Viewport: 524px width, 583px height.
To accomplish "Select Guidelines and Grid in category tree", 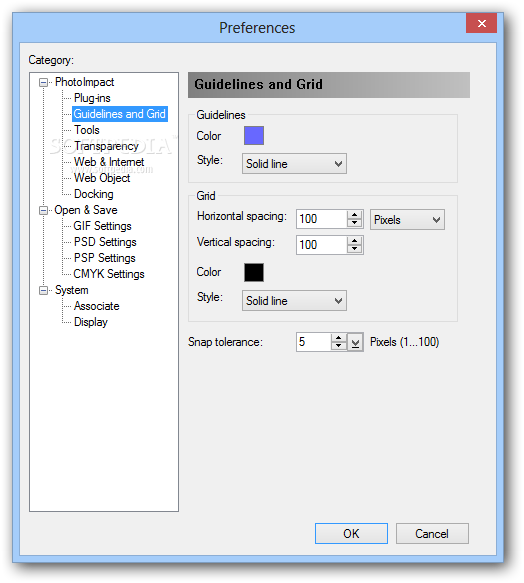I will pyautogui.click(x=119, y=114).
